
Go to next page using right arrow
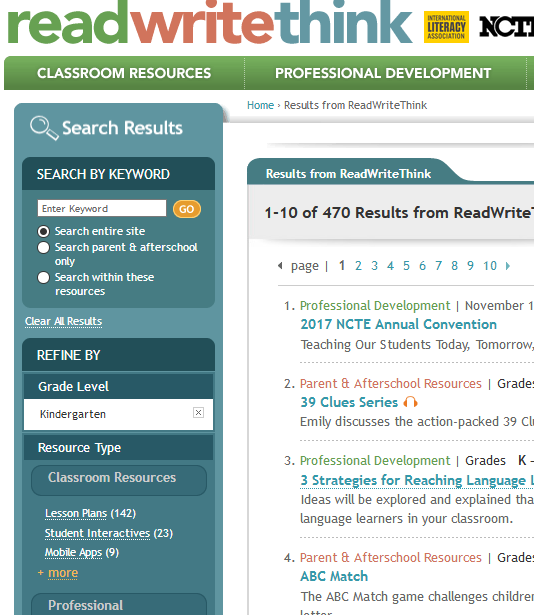click(x=508, y=266)
